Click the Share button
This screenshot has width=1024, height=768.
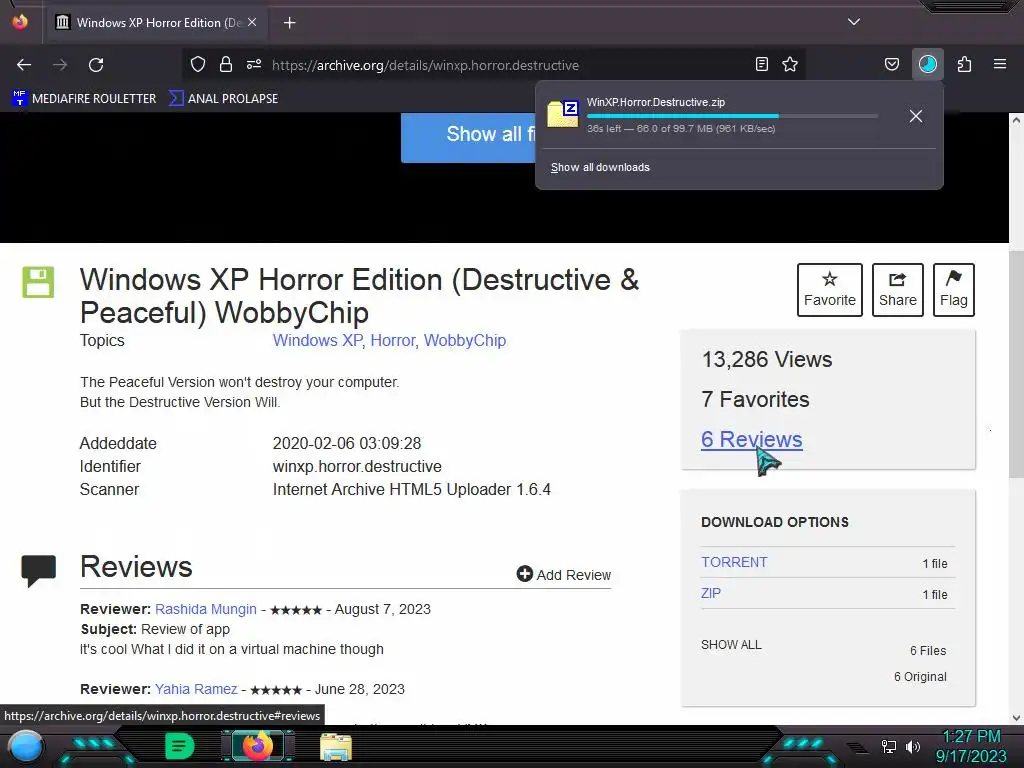897,290
